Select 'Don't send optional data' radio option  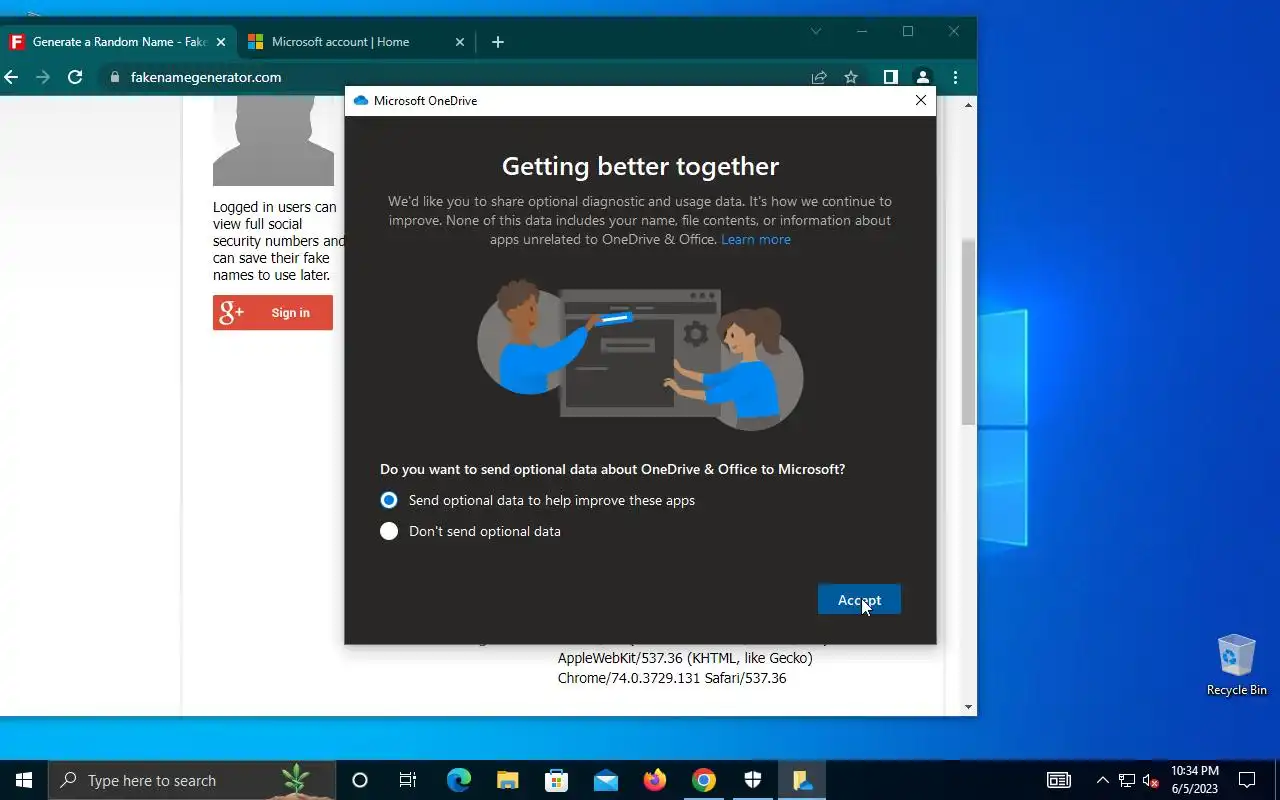[x=389, y=531]
